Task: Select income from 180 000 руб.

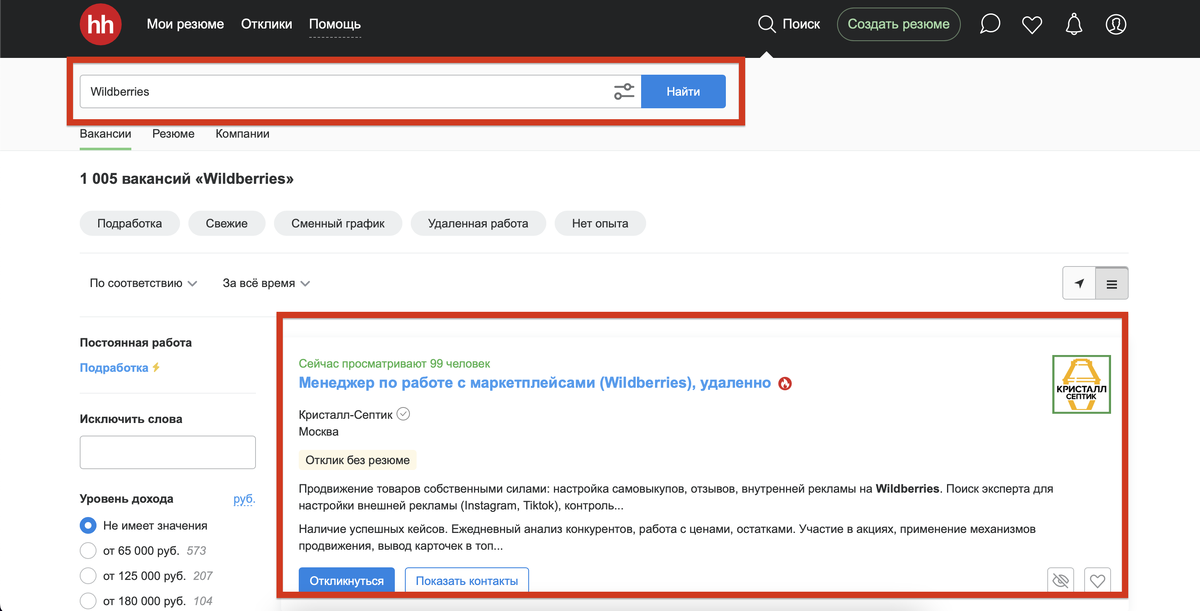Action: point(88,602)
